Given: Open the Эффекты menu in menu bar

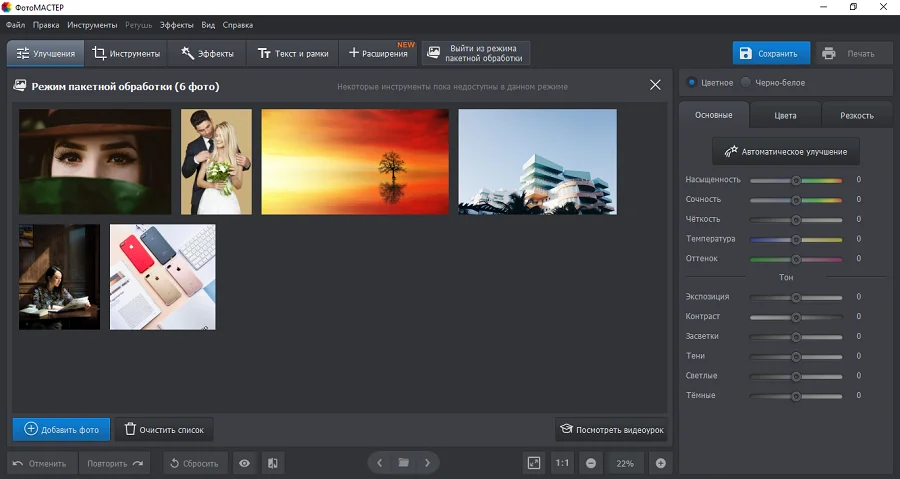Looking at the screenshot, I should point(176,24).
